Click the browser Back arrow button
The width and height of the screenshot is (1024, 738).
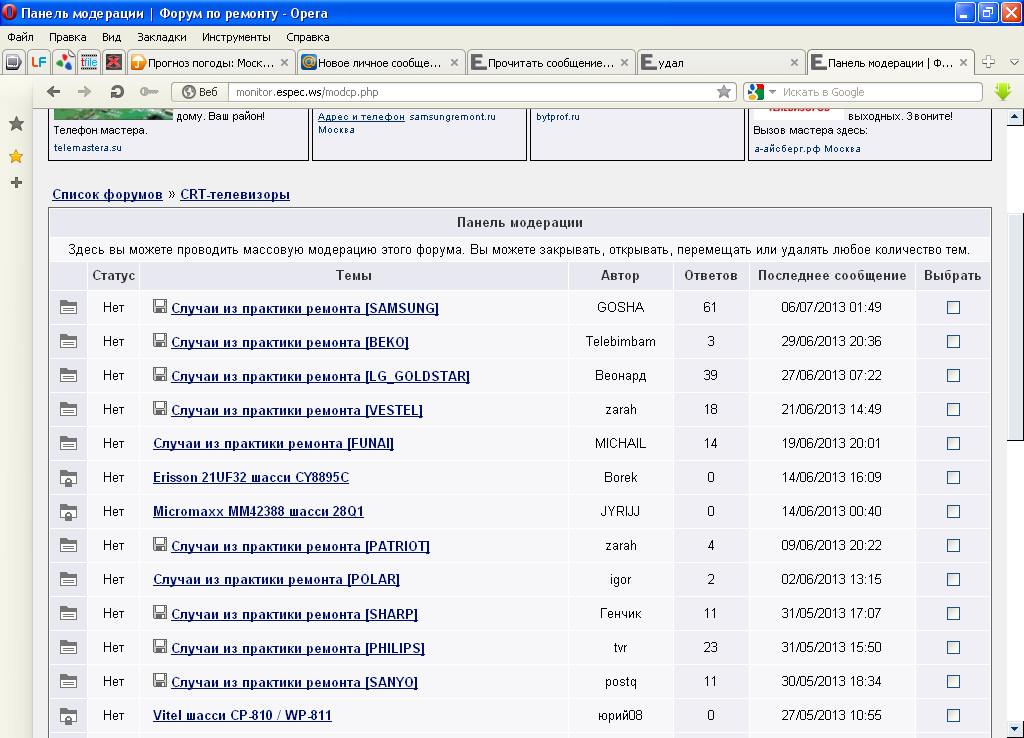click(x=54, y=91)
